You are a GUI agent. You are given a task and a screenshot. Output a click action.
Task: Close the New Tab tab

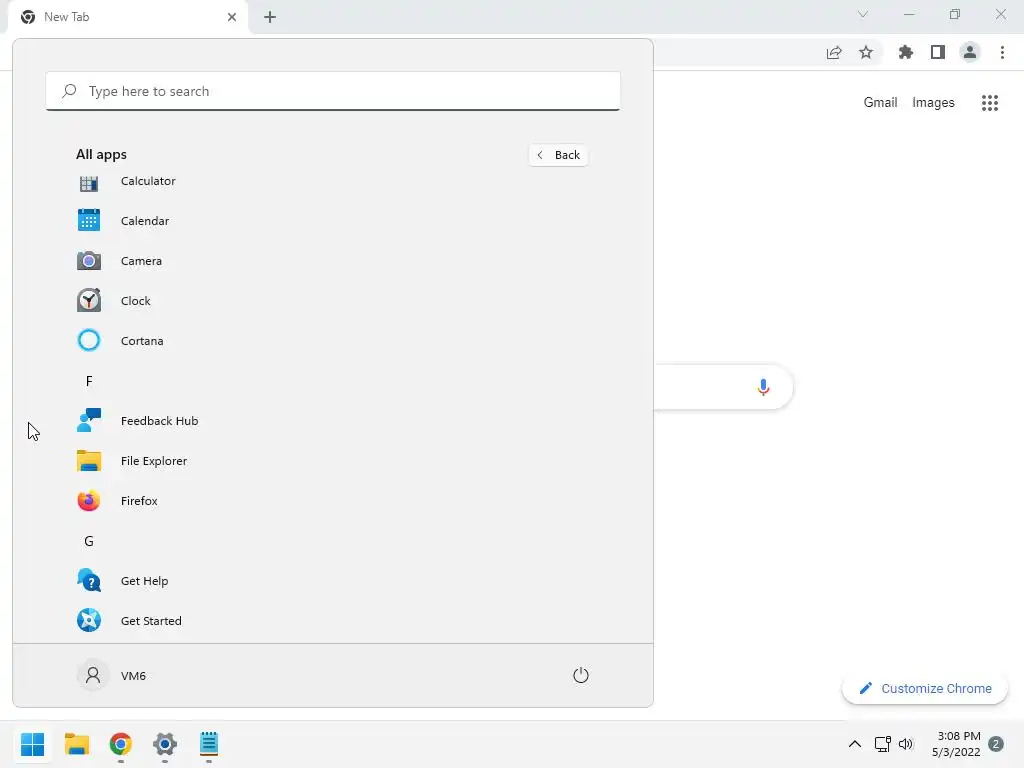[x=232, y=17]
